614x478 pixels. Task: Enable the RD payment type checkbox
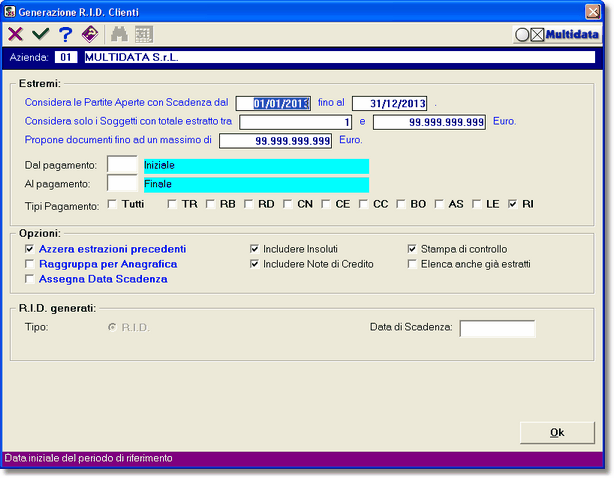248,204
